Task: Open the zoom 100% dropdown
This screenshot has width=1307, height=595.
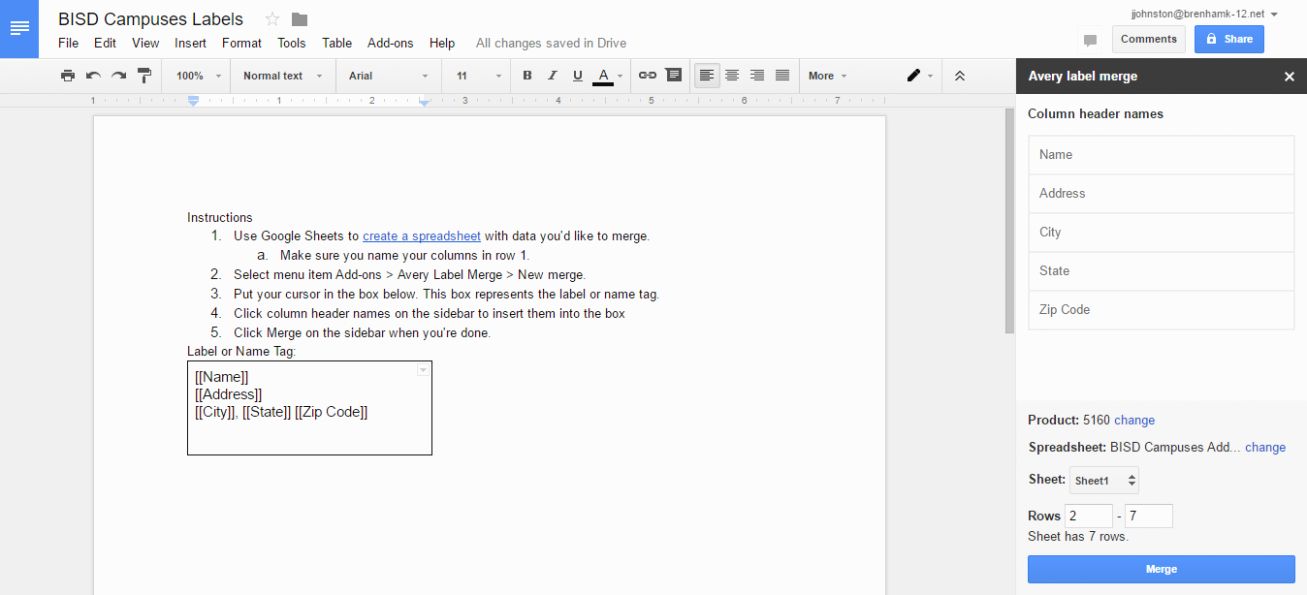Action: 199,75
